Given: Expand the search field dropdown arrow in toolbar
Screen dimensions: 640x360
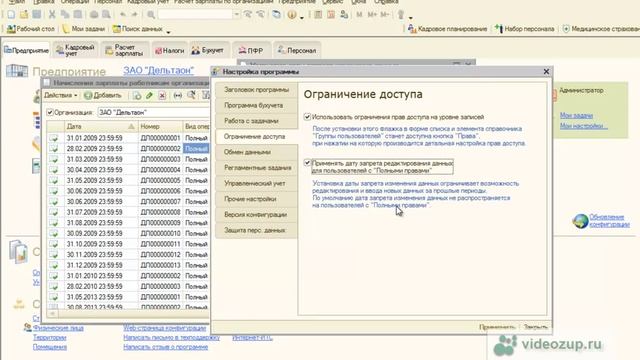Looking at the screenshot, I should pyautogui.click(x=236, y=15).
